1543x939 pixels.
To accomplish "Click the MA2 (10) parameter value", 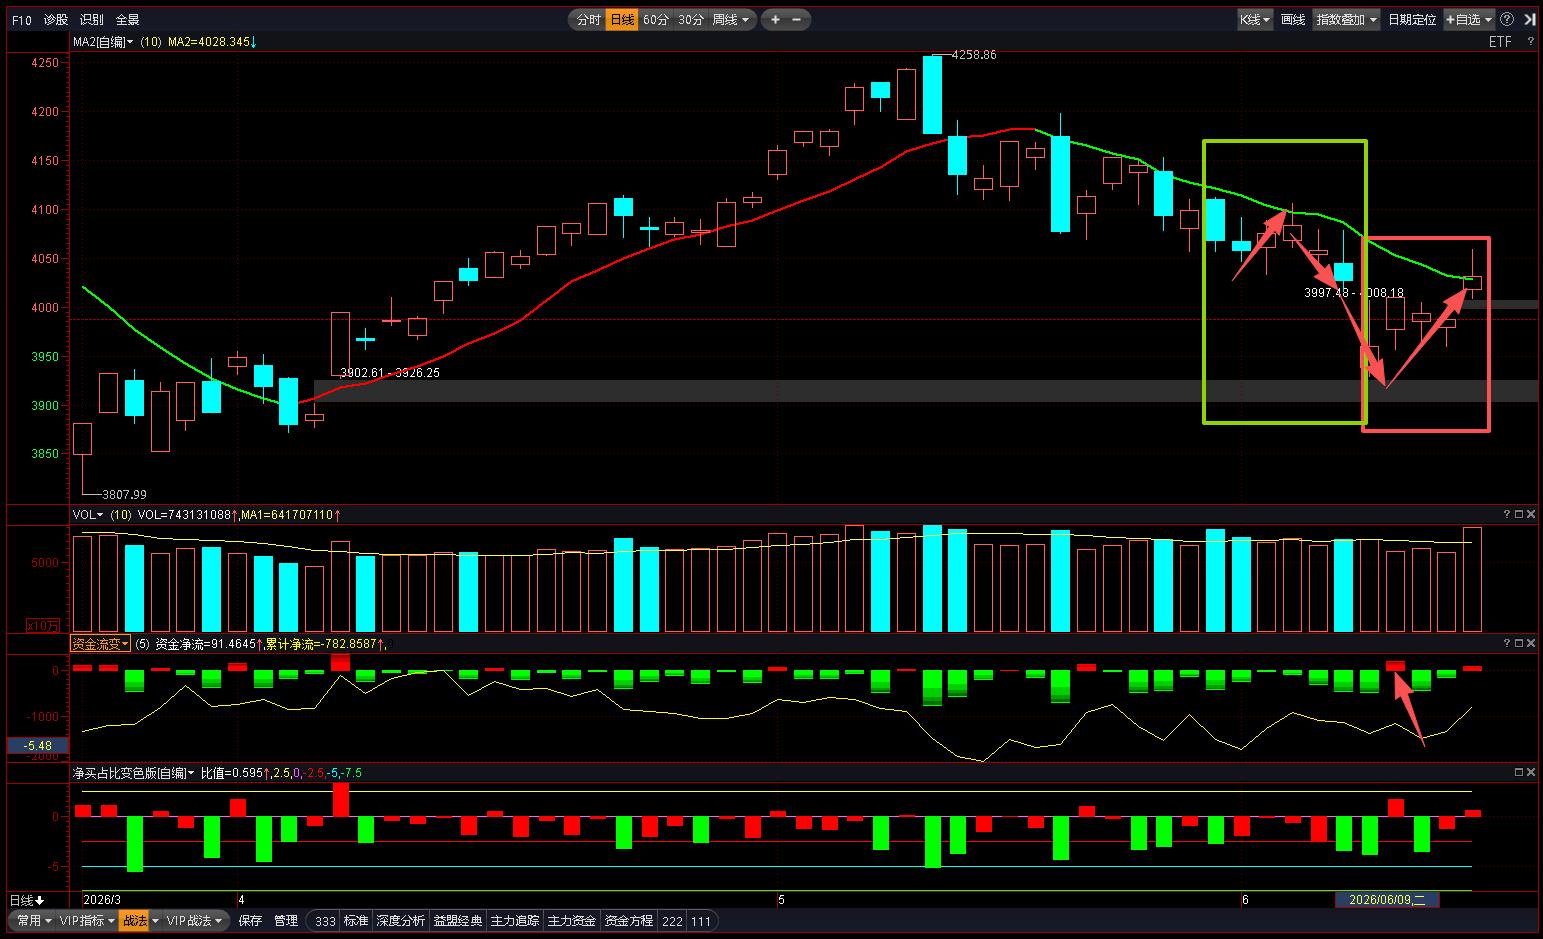I will [151, 42].
